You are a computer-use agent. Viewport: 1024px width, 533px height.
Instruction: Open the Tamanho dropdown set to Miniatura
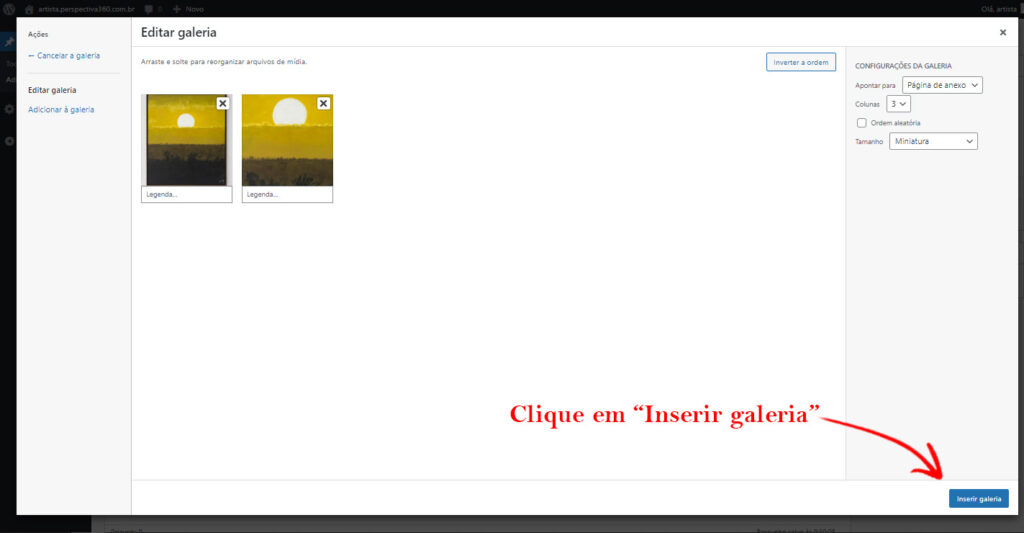pyautogui.click(x=933, y=141)
